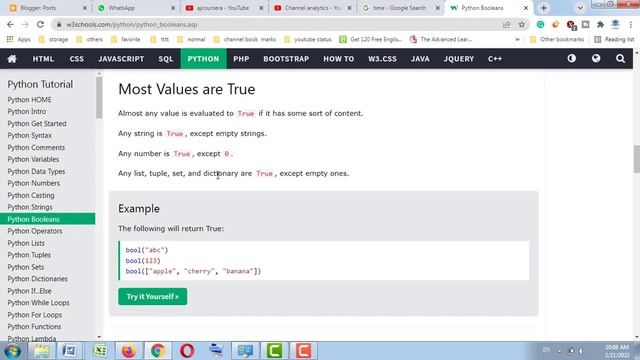640x360 pixels.
Task: Open the Extensions puzzle icon
Action: [600, 24]
